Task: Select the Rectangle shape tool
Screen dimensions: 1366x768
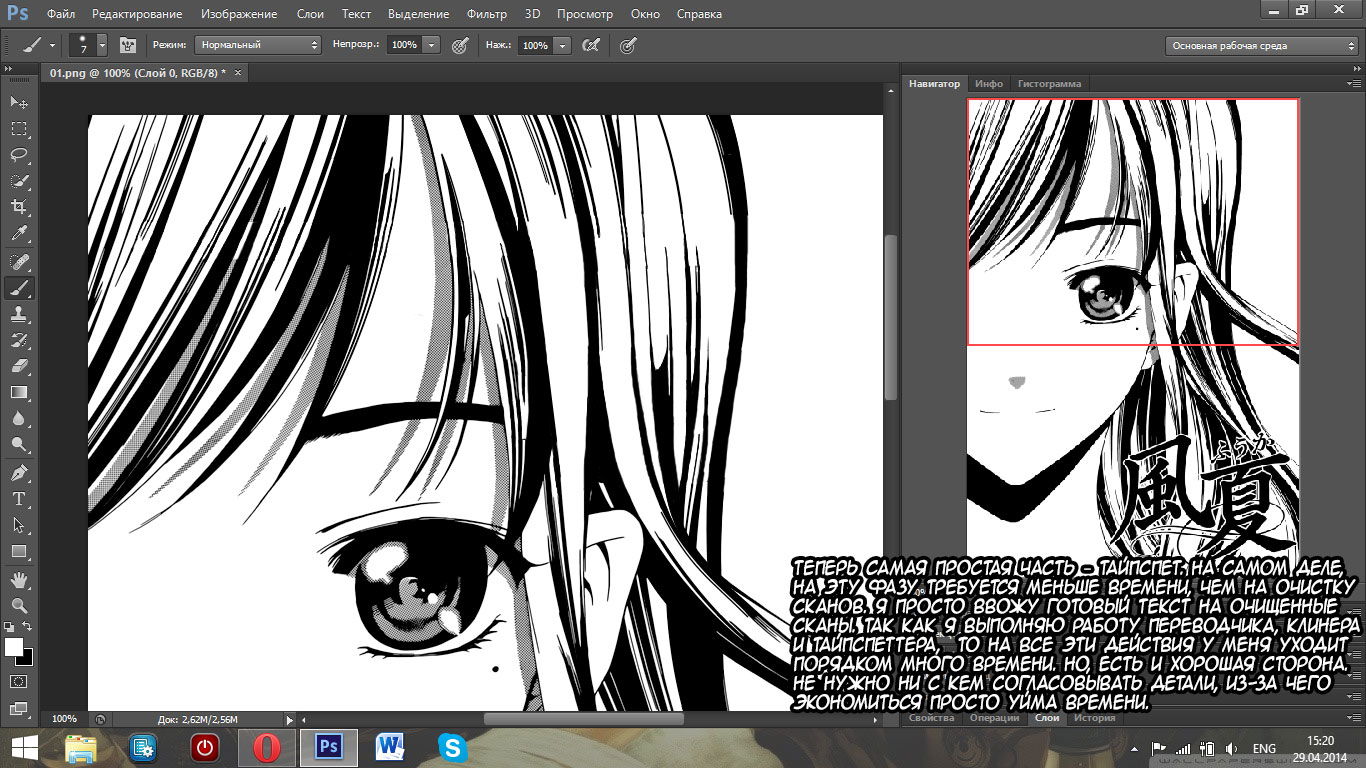Action: pos(19,551)
